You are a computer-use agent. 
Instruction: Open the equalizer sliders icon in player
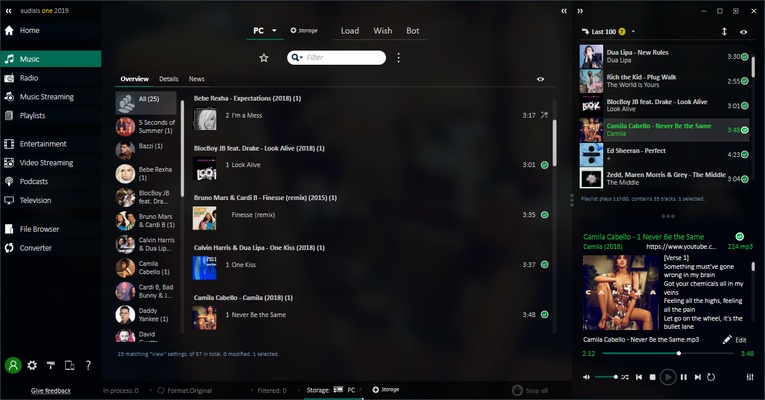click(750, 377)
